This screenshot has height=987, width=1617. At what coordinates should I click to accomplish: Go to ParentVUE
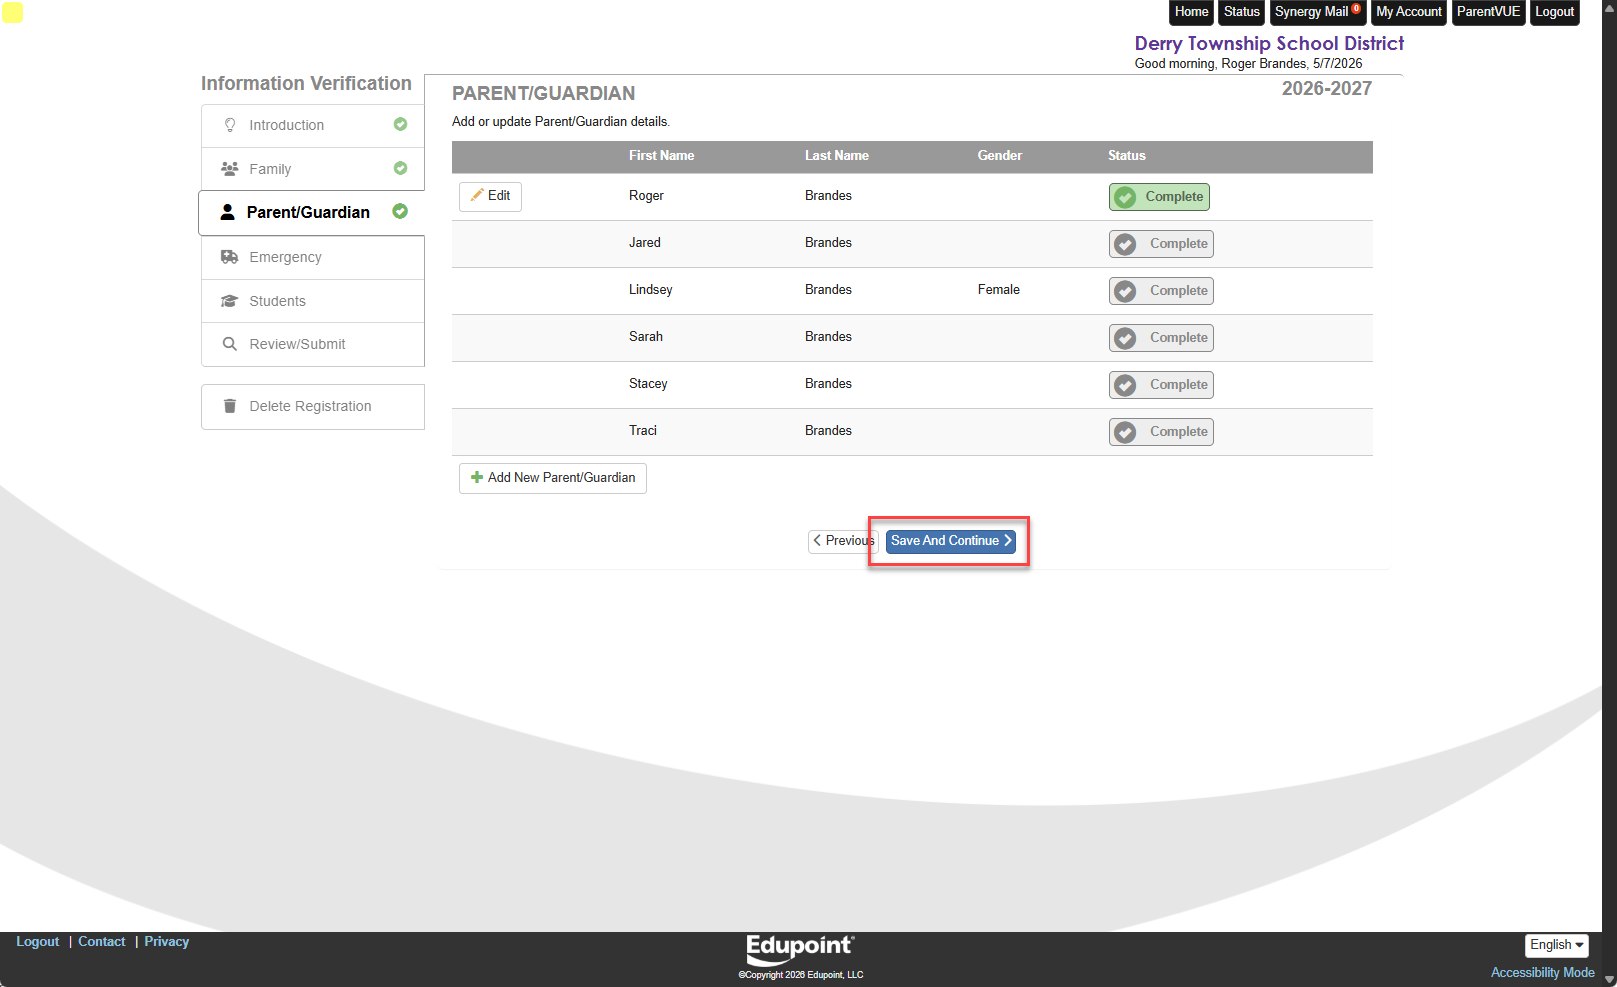click(x=1488, y=12)
